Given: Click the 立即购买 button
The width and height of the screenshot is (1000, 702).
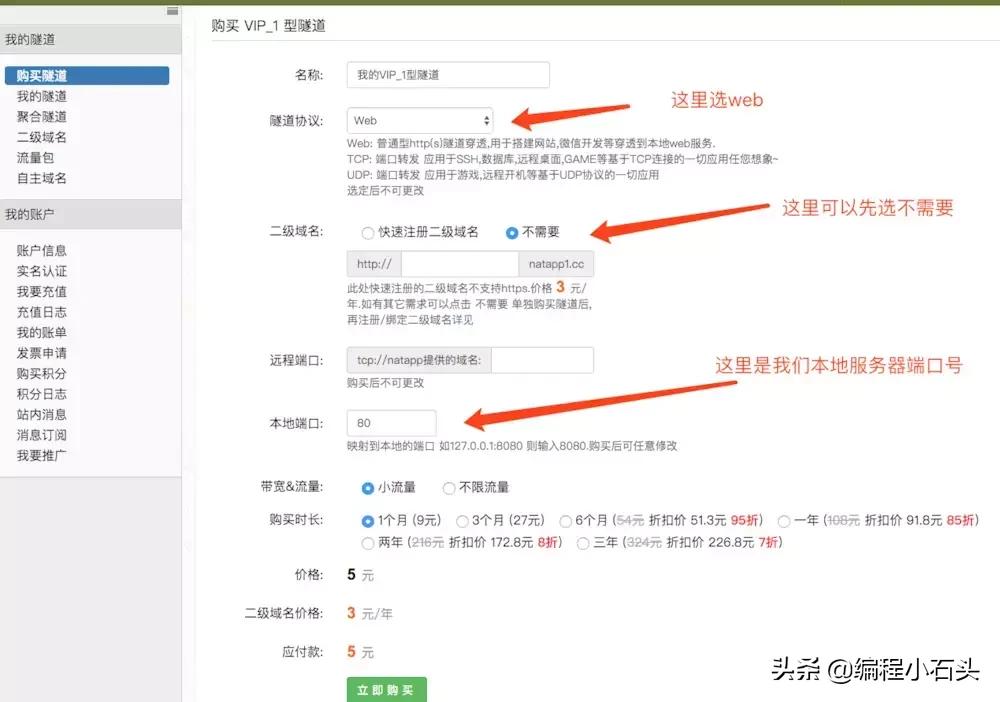Looking at the screenshot, I should click(386, 689).
